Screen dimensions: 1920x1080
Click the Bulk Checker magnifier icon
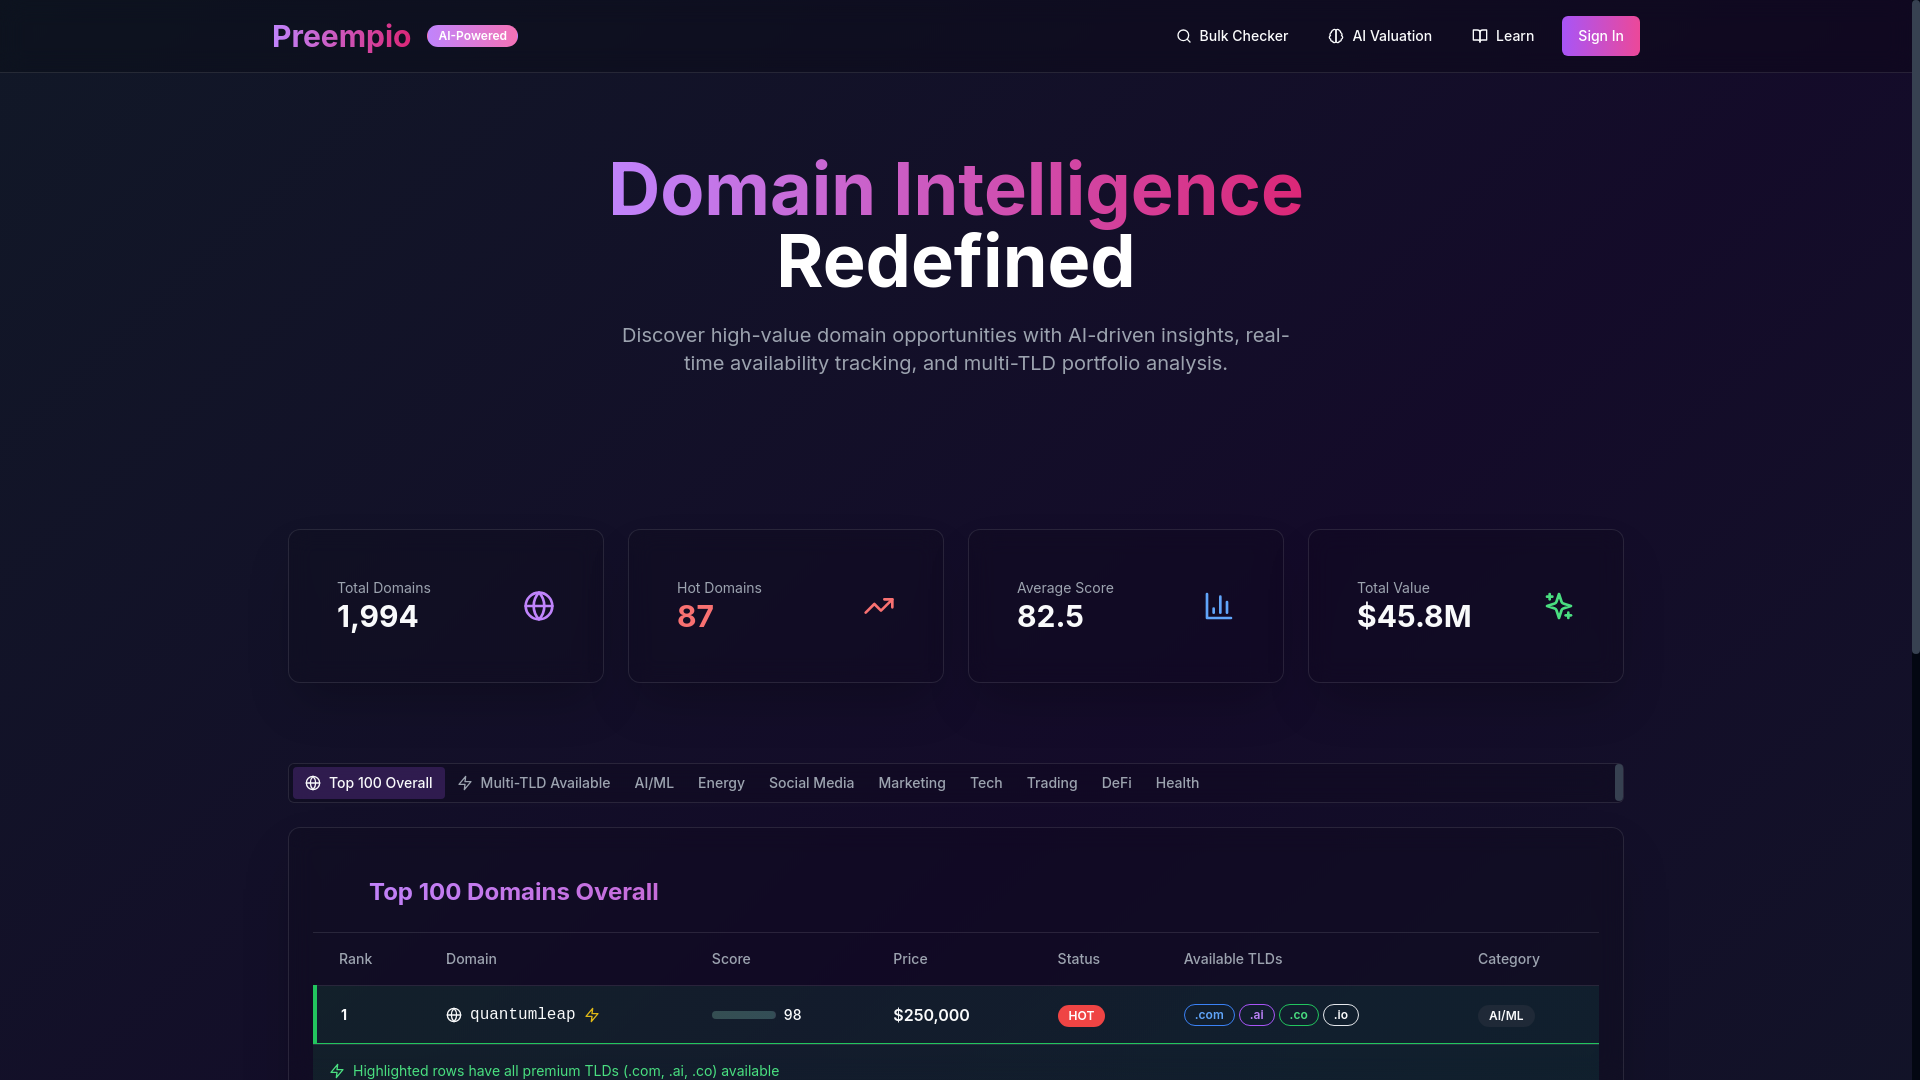coord(1184,36)
